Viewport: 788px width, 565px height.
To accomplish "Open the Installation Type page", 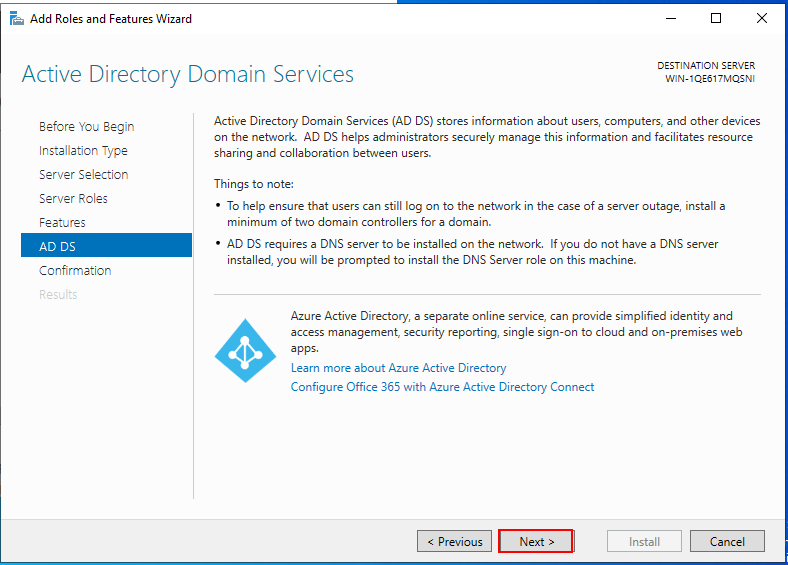I will (83, 151).
